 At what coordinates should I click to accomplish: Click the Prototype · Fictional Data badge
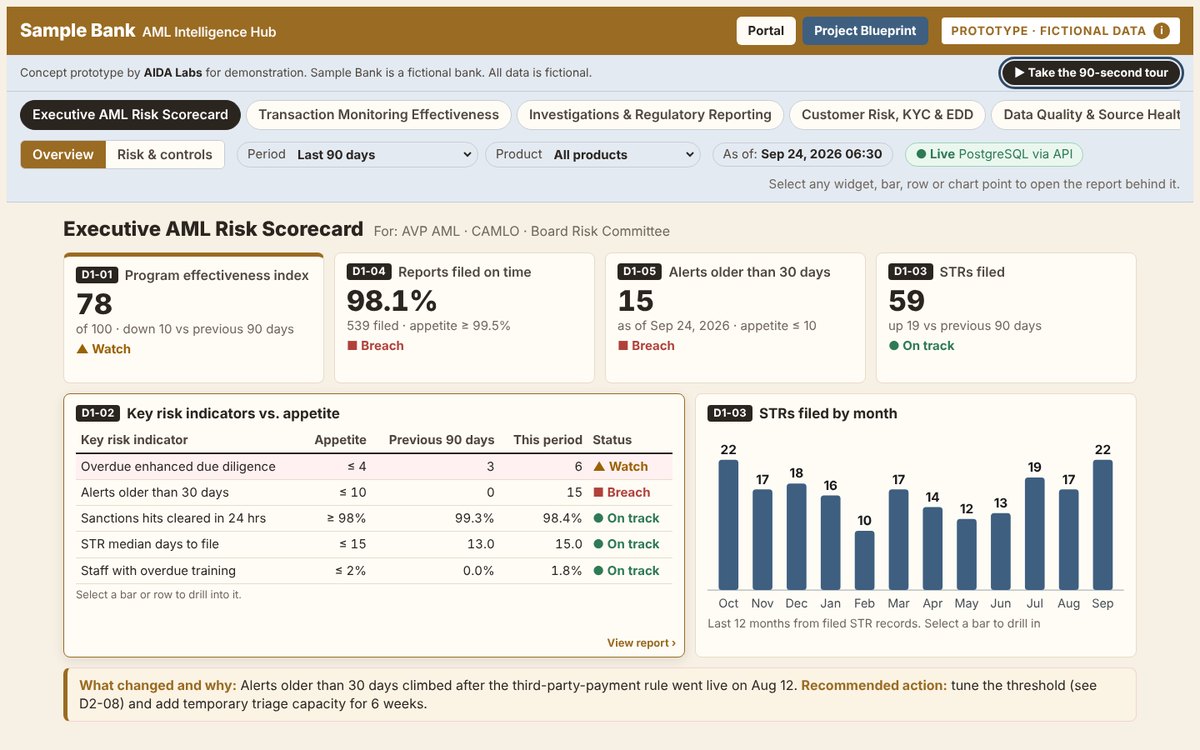[x=1060, y=31]
